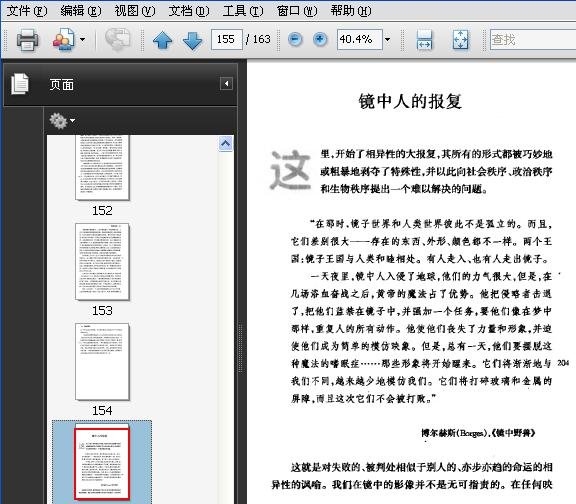
Task: Click the pages panel document icon
Action: click(20, 84)
